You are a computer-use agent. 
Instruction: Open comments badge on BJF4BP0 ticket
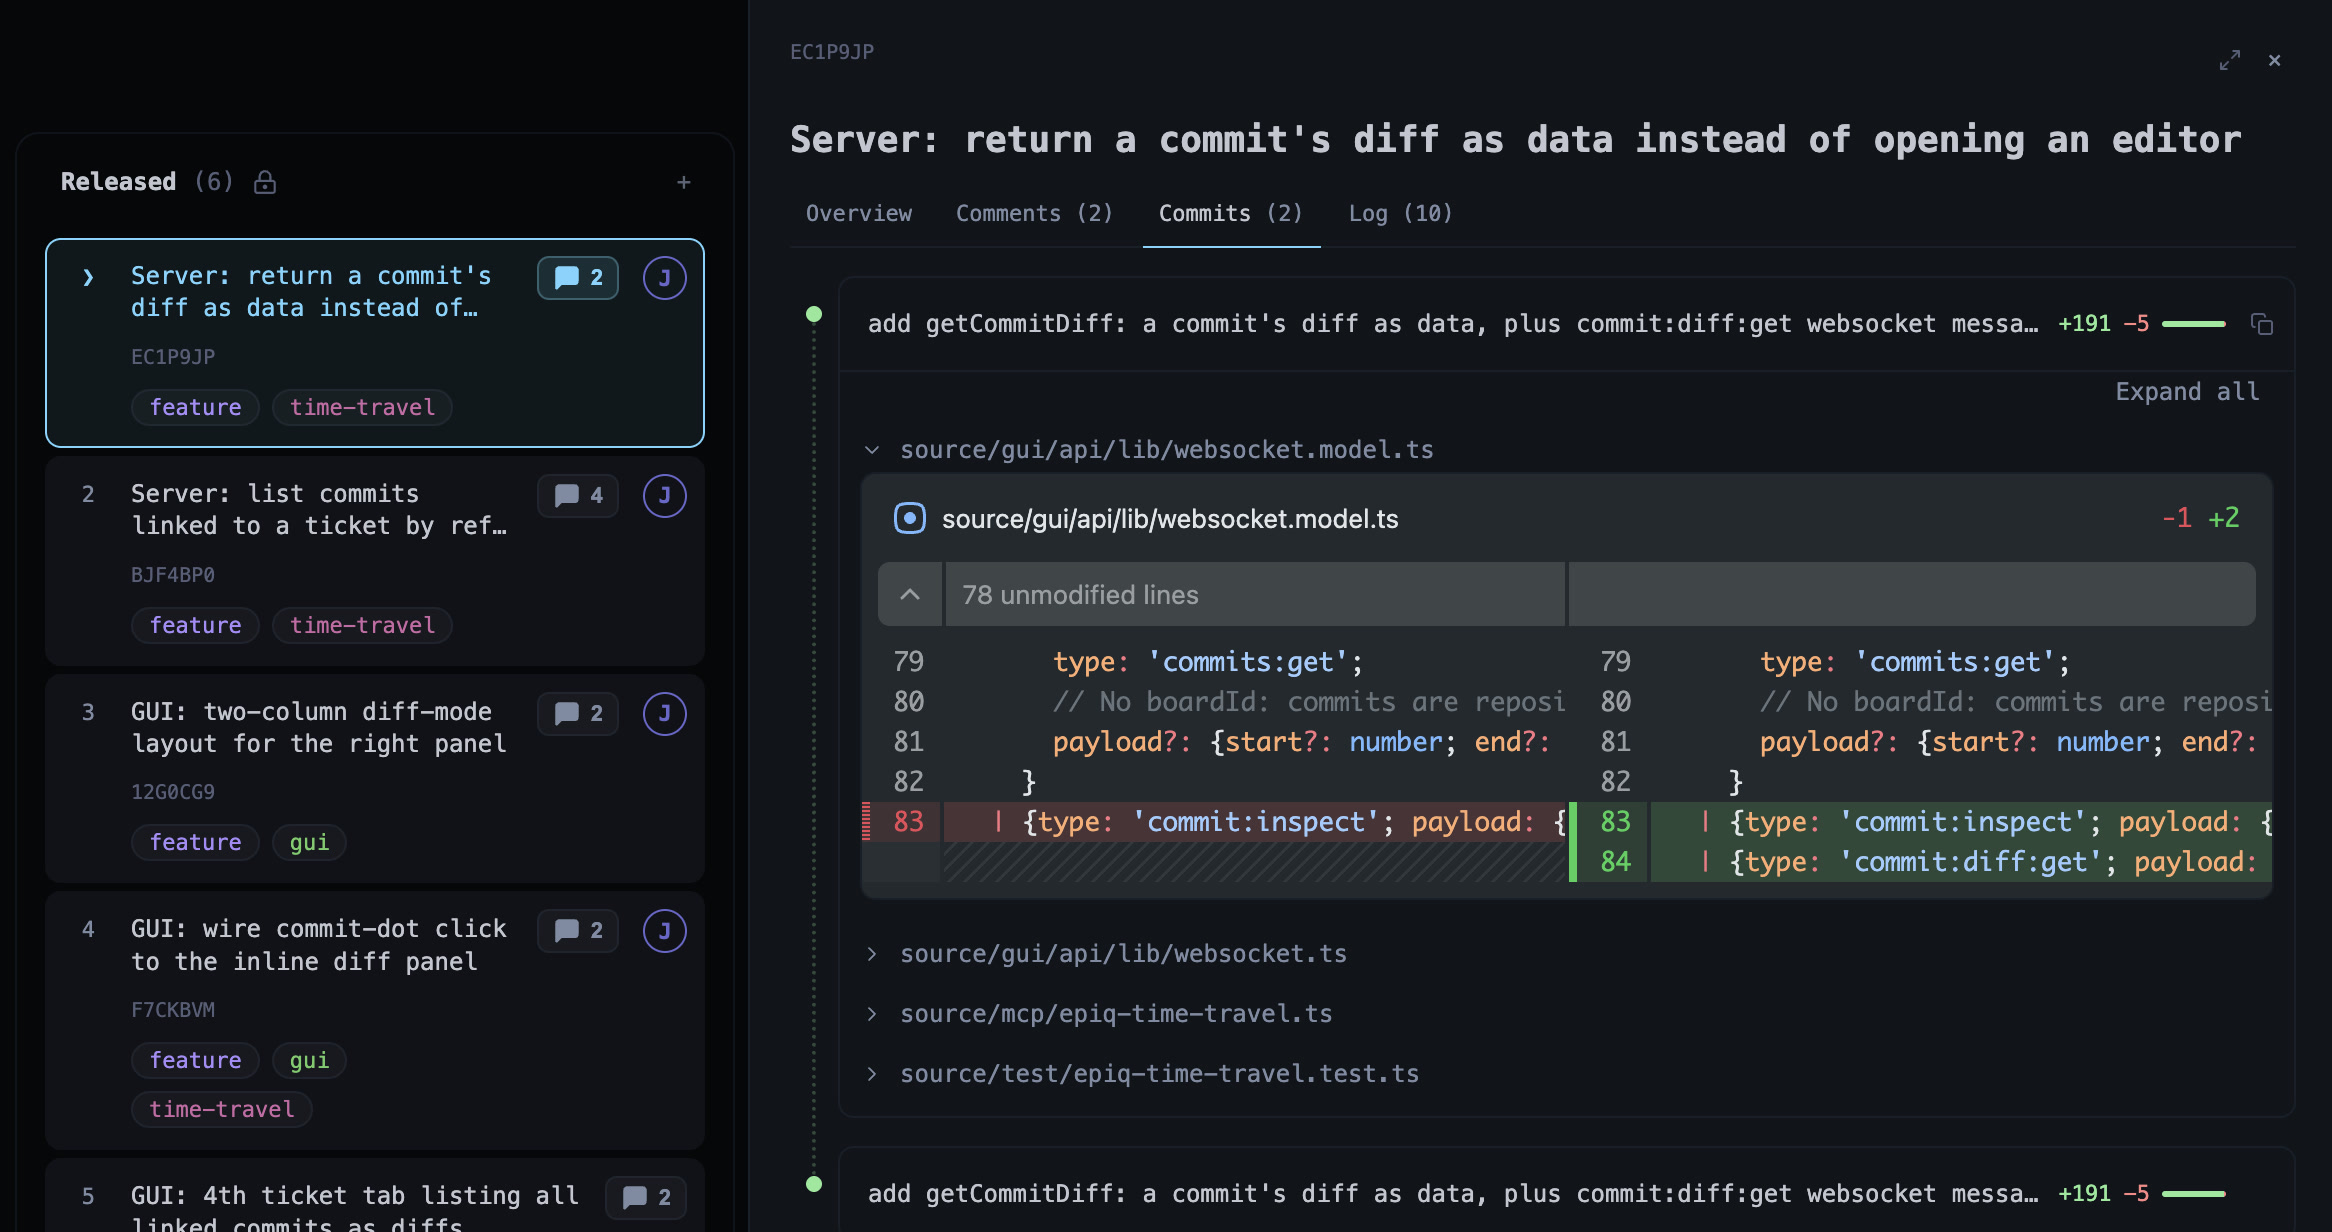coord(578,496)
